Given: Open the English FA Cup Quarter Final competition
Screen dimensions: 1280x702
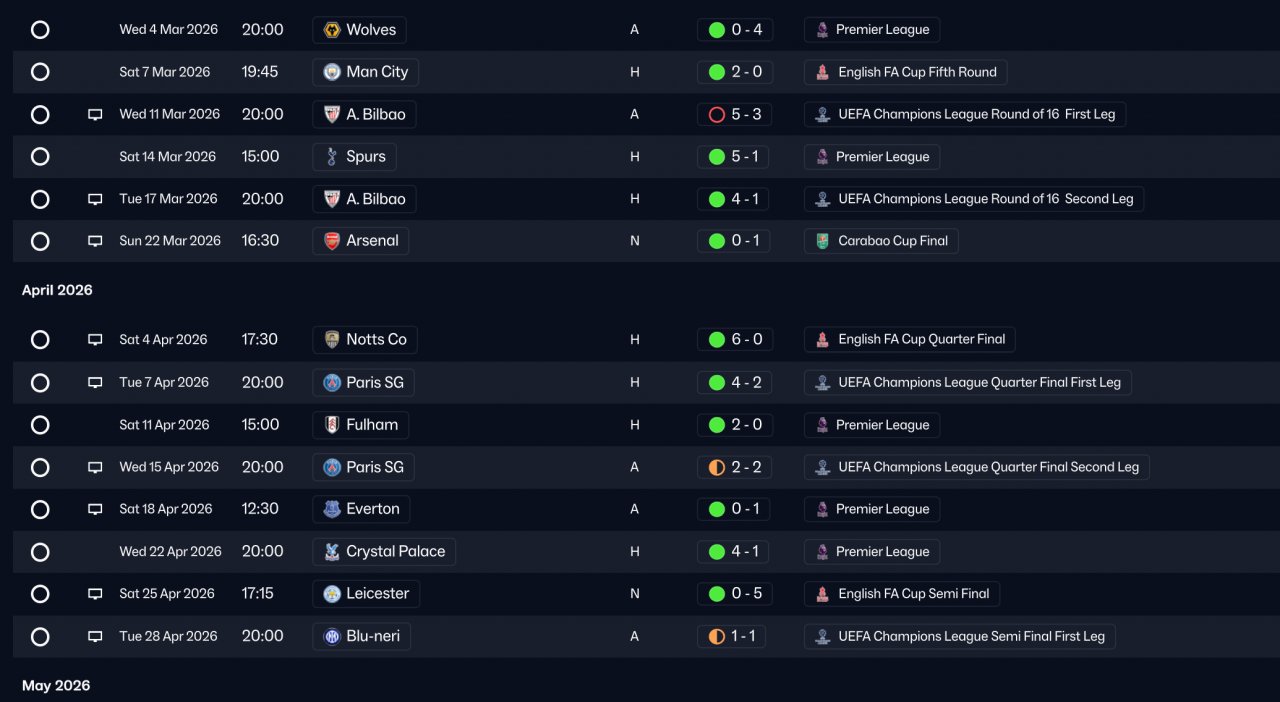Looking at the screenshot, I should click(x=909, y=340).
